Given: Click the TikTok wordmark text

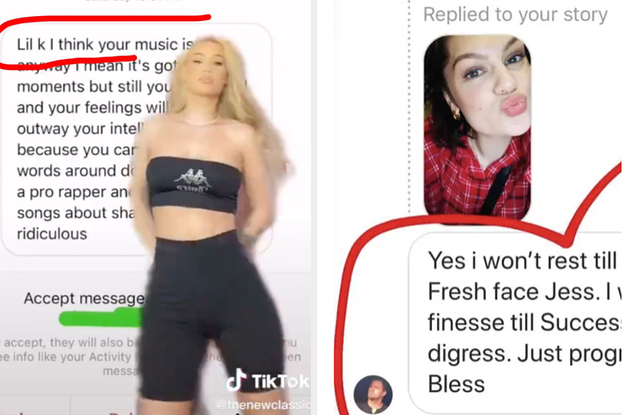Looking at the screenshot, I should [x=281, y=382].
